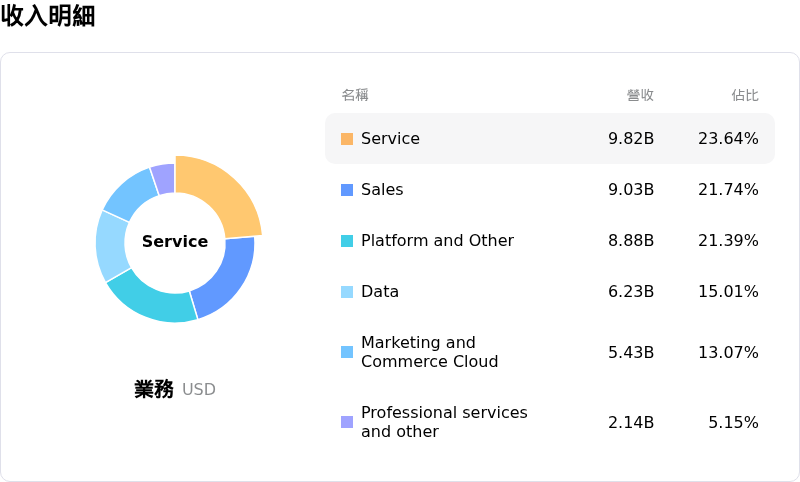Select the teal Platform and Other swatch
The image size is (800, 482).
click(347, 241)
